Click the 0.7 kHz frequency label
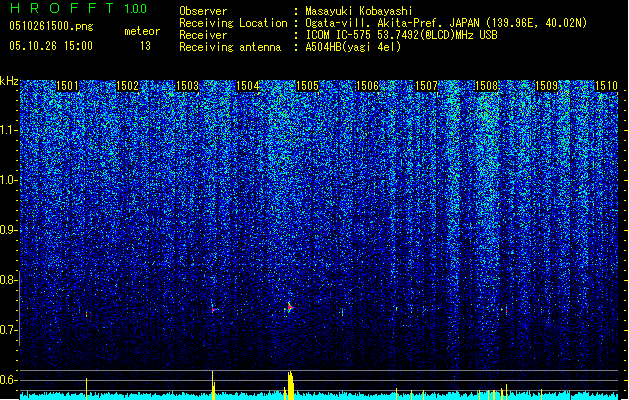Image resolution: width=629 pixels, height=400 pixels. [7, 330]
